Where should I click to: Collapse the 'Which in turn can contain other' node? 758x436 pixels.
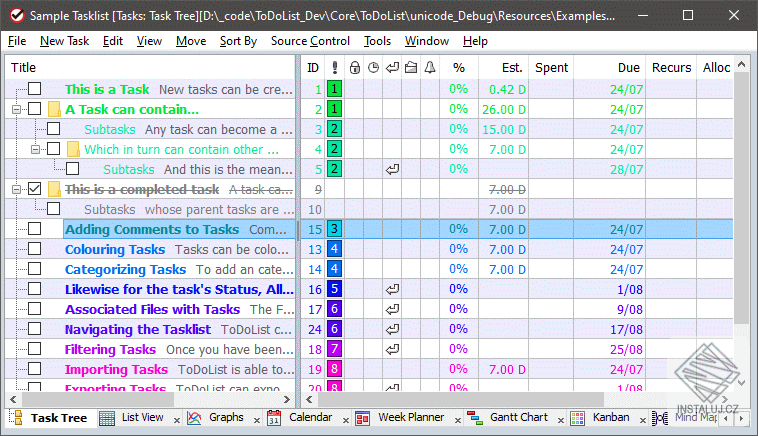(x=35, y=149)
